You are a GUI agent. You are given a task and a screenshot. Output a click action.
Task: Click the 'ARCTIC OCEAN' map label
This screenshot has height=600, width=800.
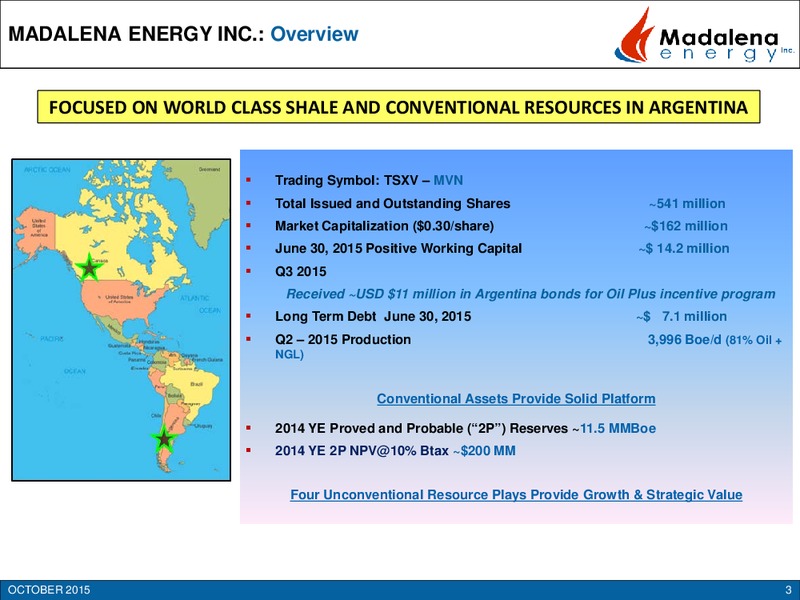coord(47,169)
